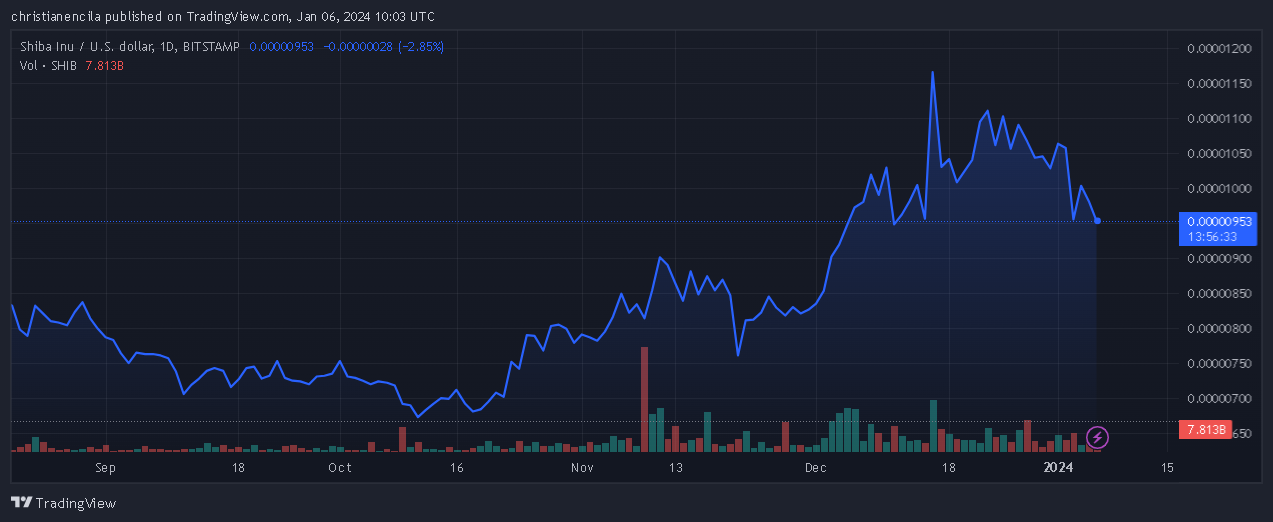This screenshot has height=522, width=1273.
Task: Select the Oct label on time axis
Action: pos(340,467)
